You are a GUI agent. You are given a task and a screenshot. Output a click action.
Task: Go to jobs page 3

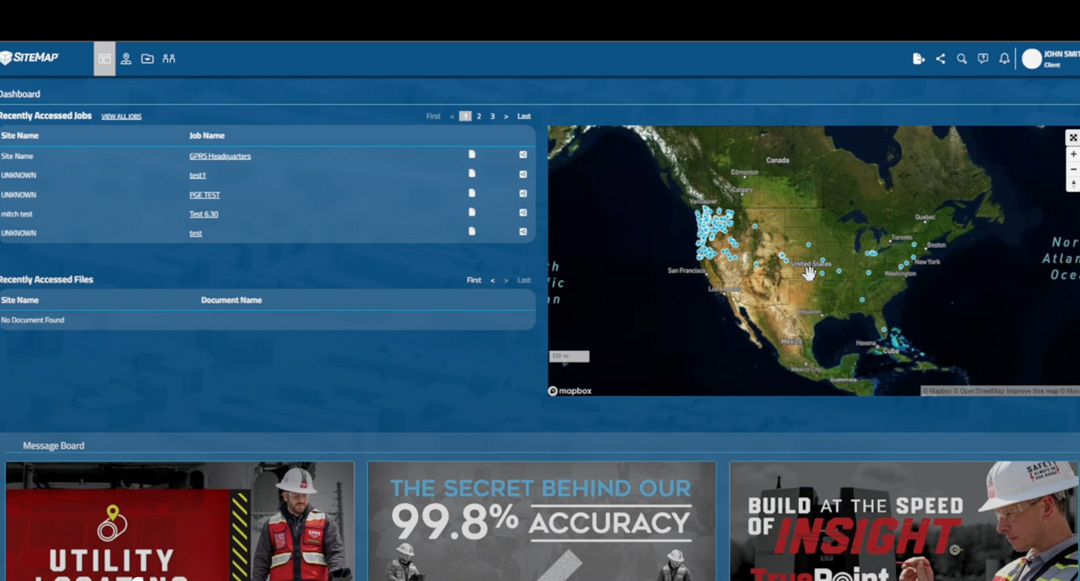click(492, 116)
